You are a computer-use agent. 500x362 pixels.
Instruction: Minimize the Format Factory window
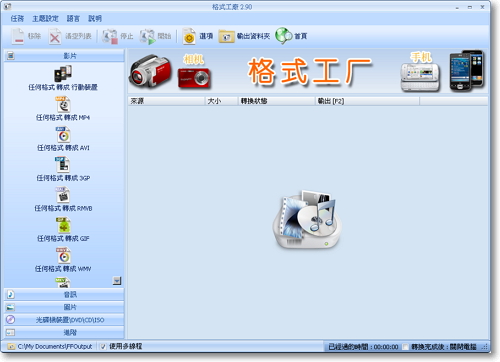pos(457,7)
